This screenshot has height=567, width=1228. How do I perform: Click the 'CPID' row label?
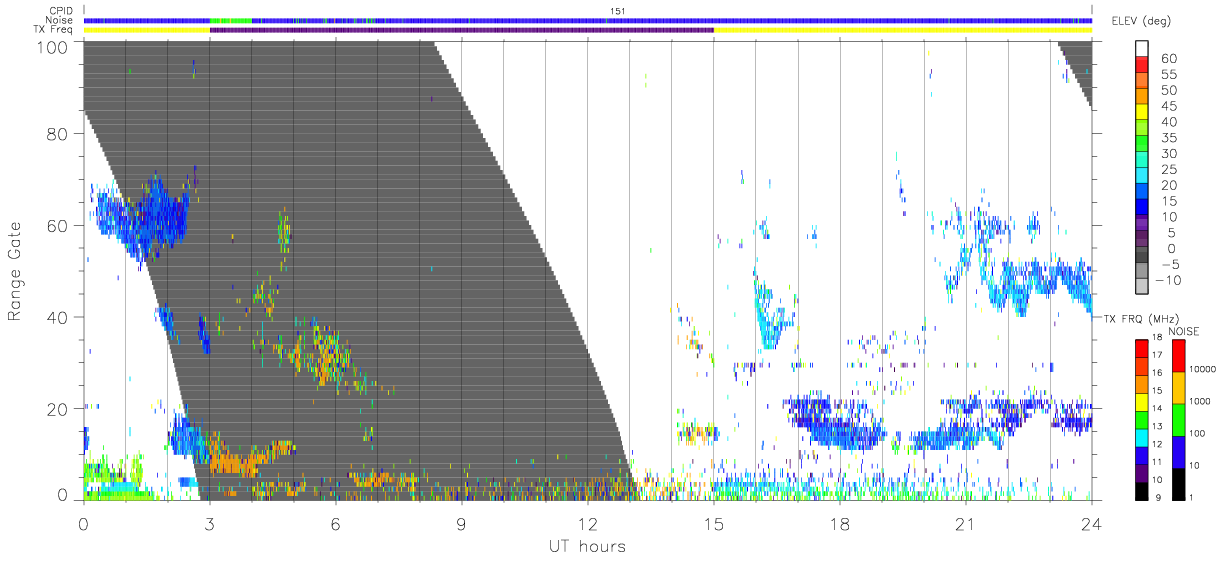pos(62,11)
